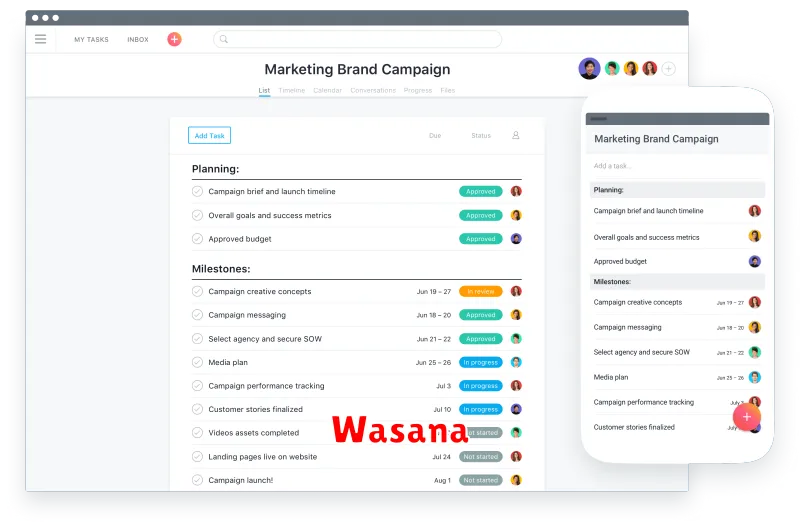This screenshot has height=527, width=800.
Task: Click the Jul 24 due date
Action: tap(442, 457)
